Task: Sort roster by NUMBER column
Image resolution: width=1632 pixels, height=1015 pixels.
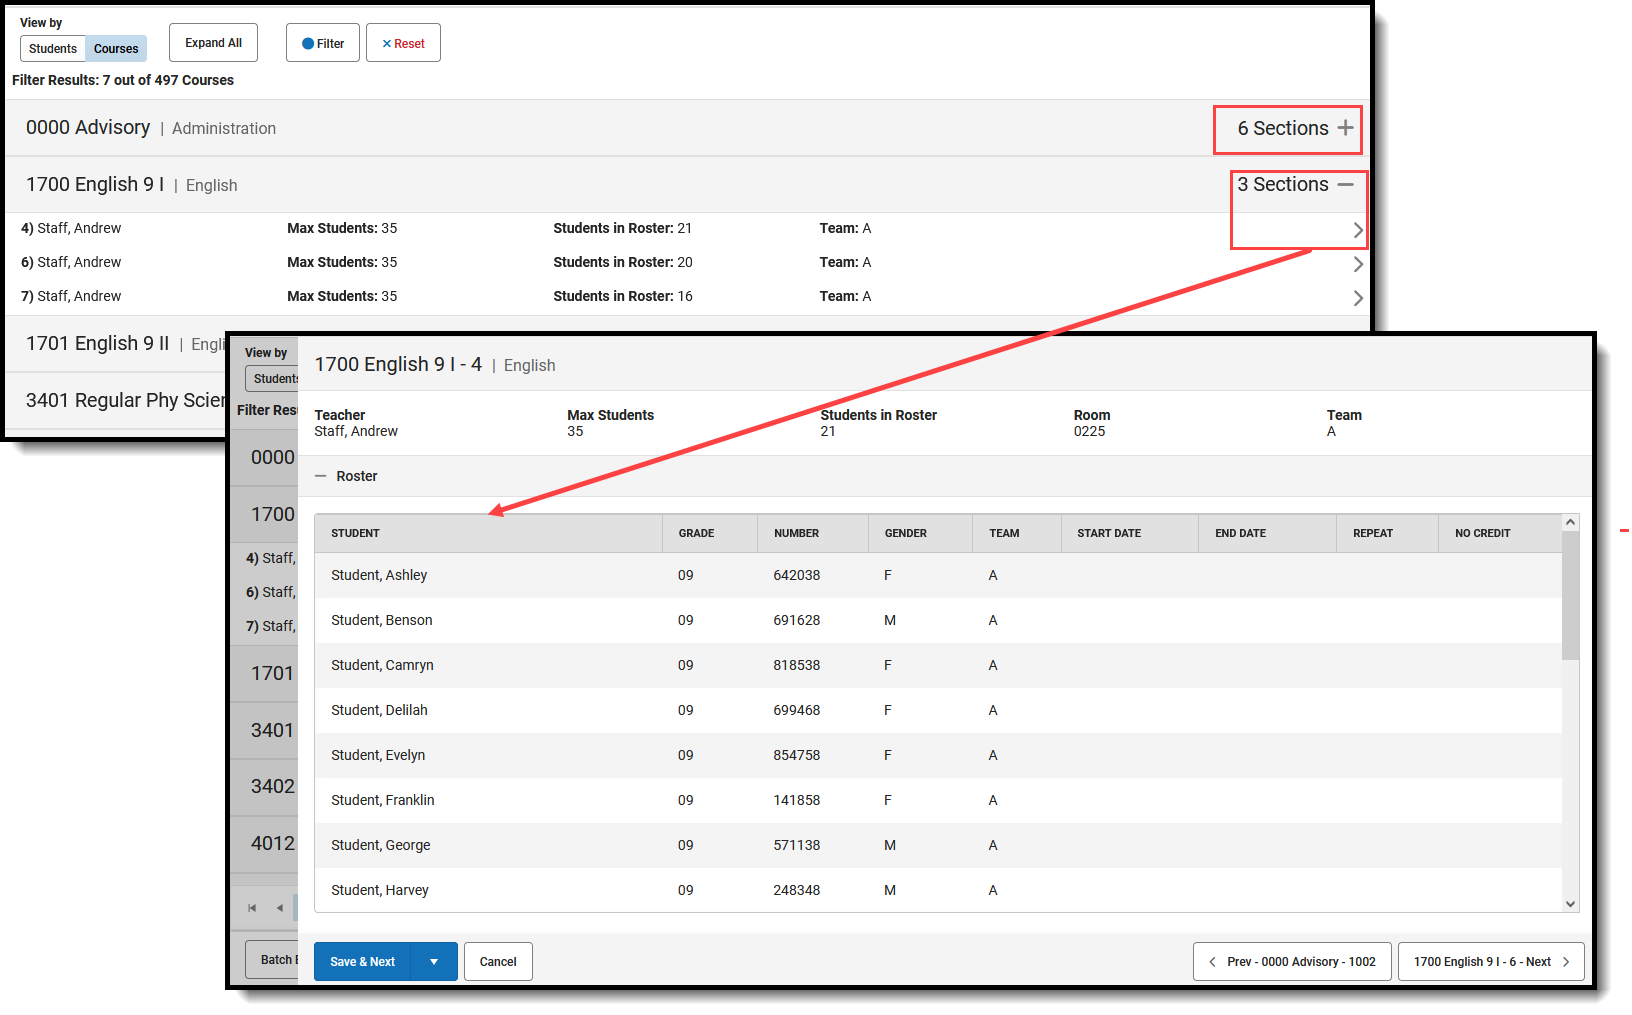Action: coord(812,533)
